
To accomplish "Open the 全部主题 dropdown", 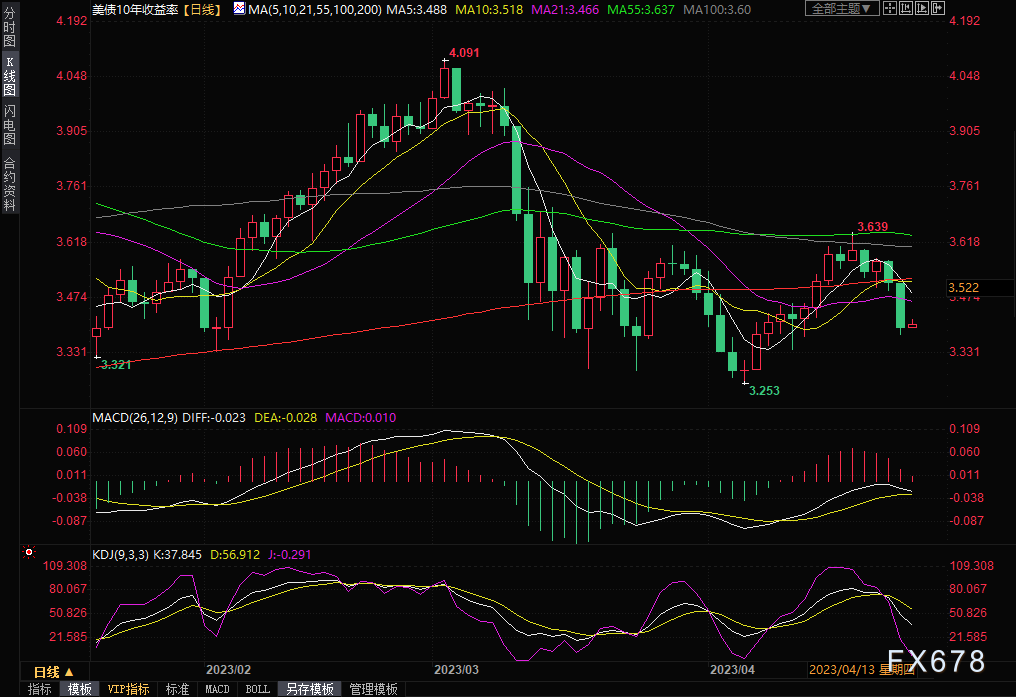I will click(x=841, y=8).
